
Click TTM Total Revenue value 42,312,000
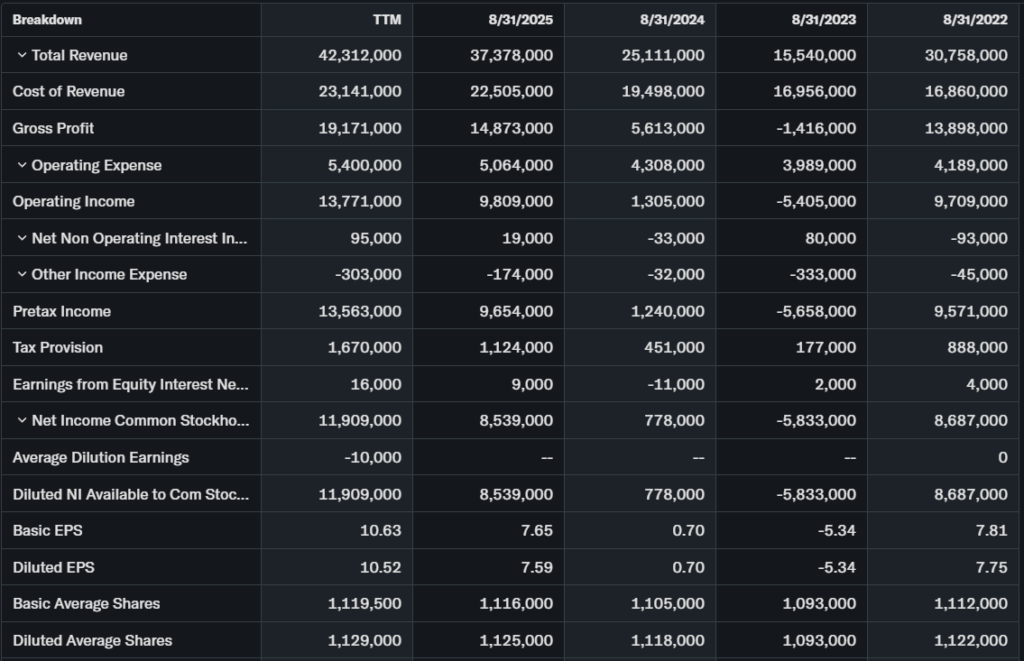[360, 55]
